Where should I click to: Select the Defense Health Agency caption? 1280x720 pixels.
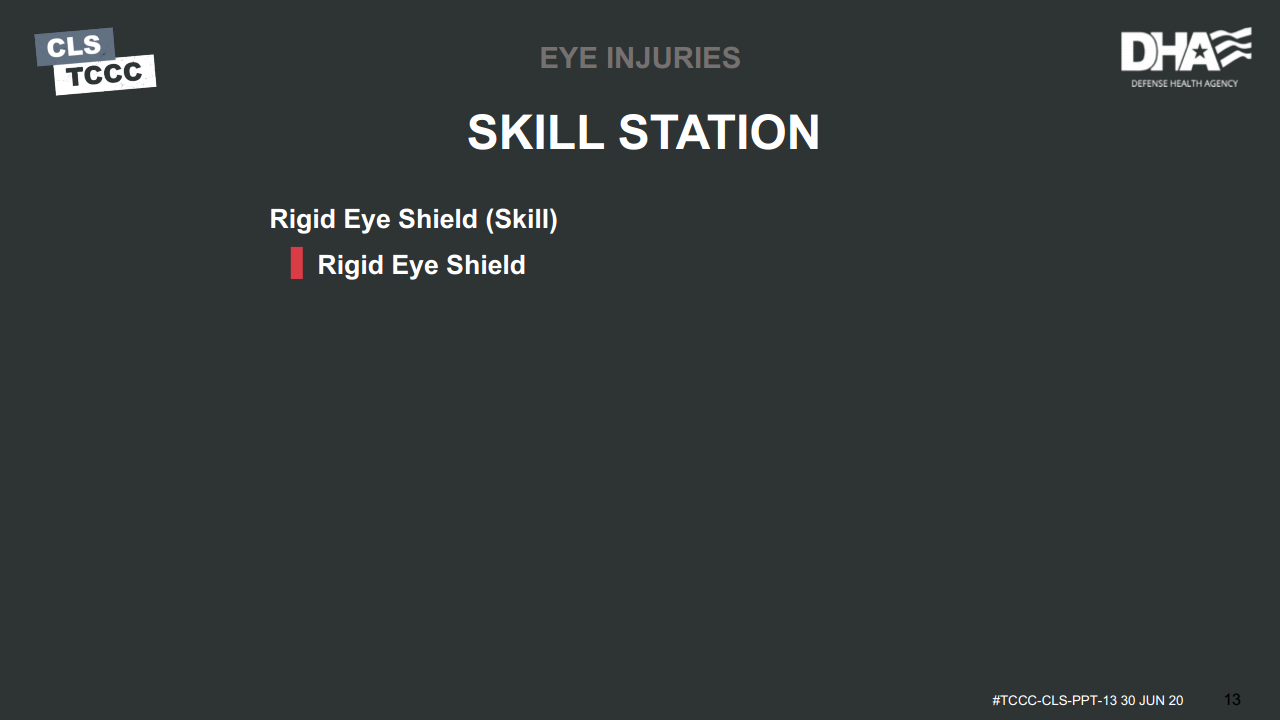1184,83
